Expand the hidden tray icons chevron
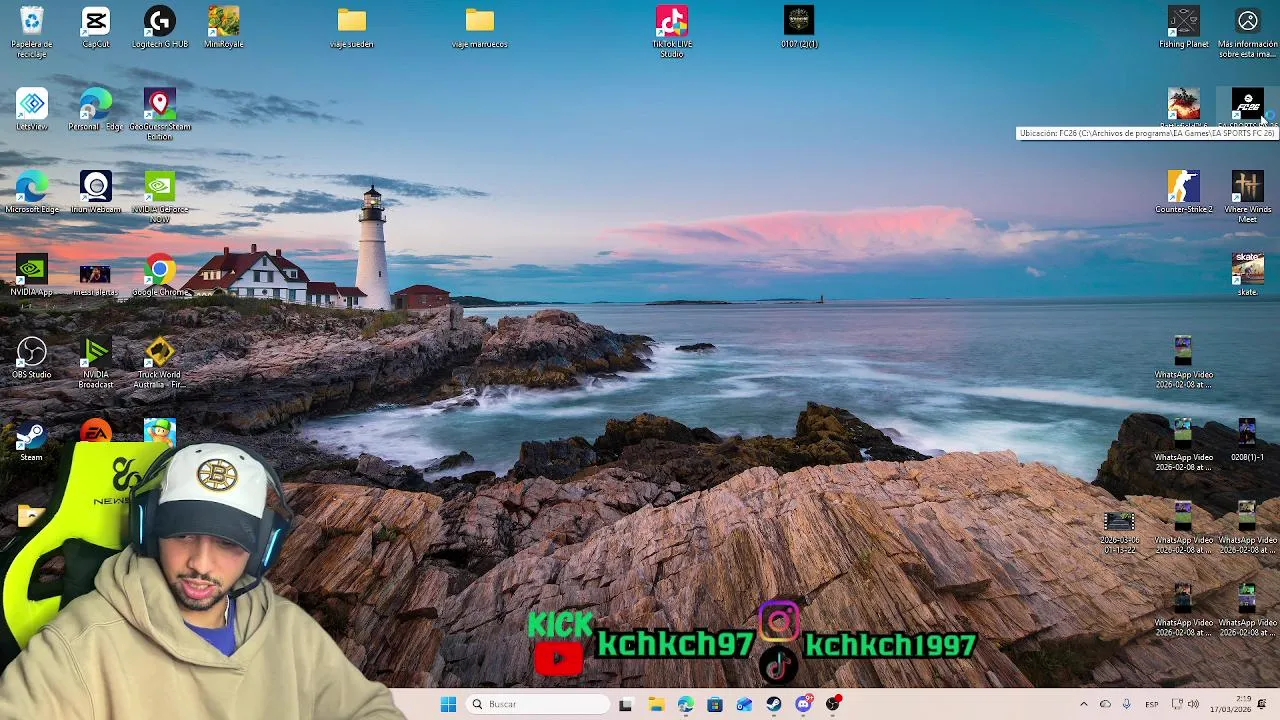Viewport: 1280px width, 720px height. [x=1083, y=704]
